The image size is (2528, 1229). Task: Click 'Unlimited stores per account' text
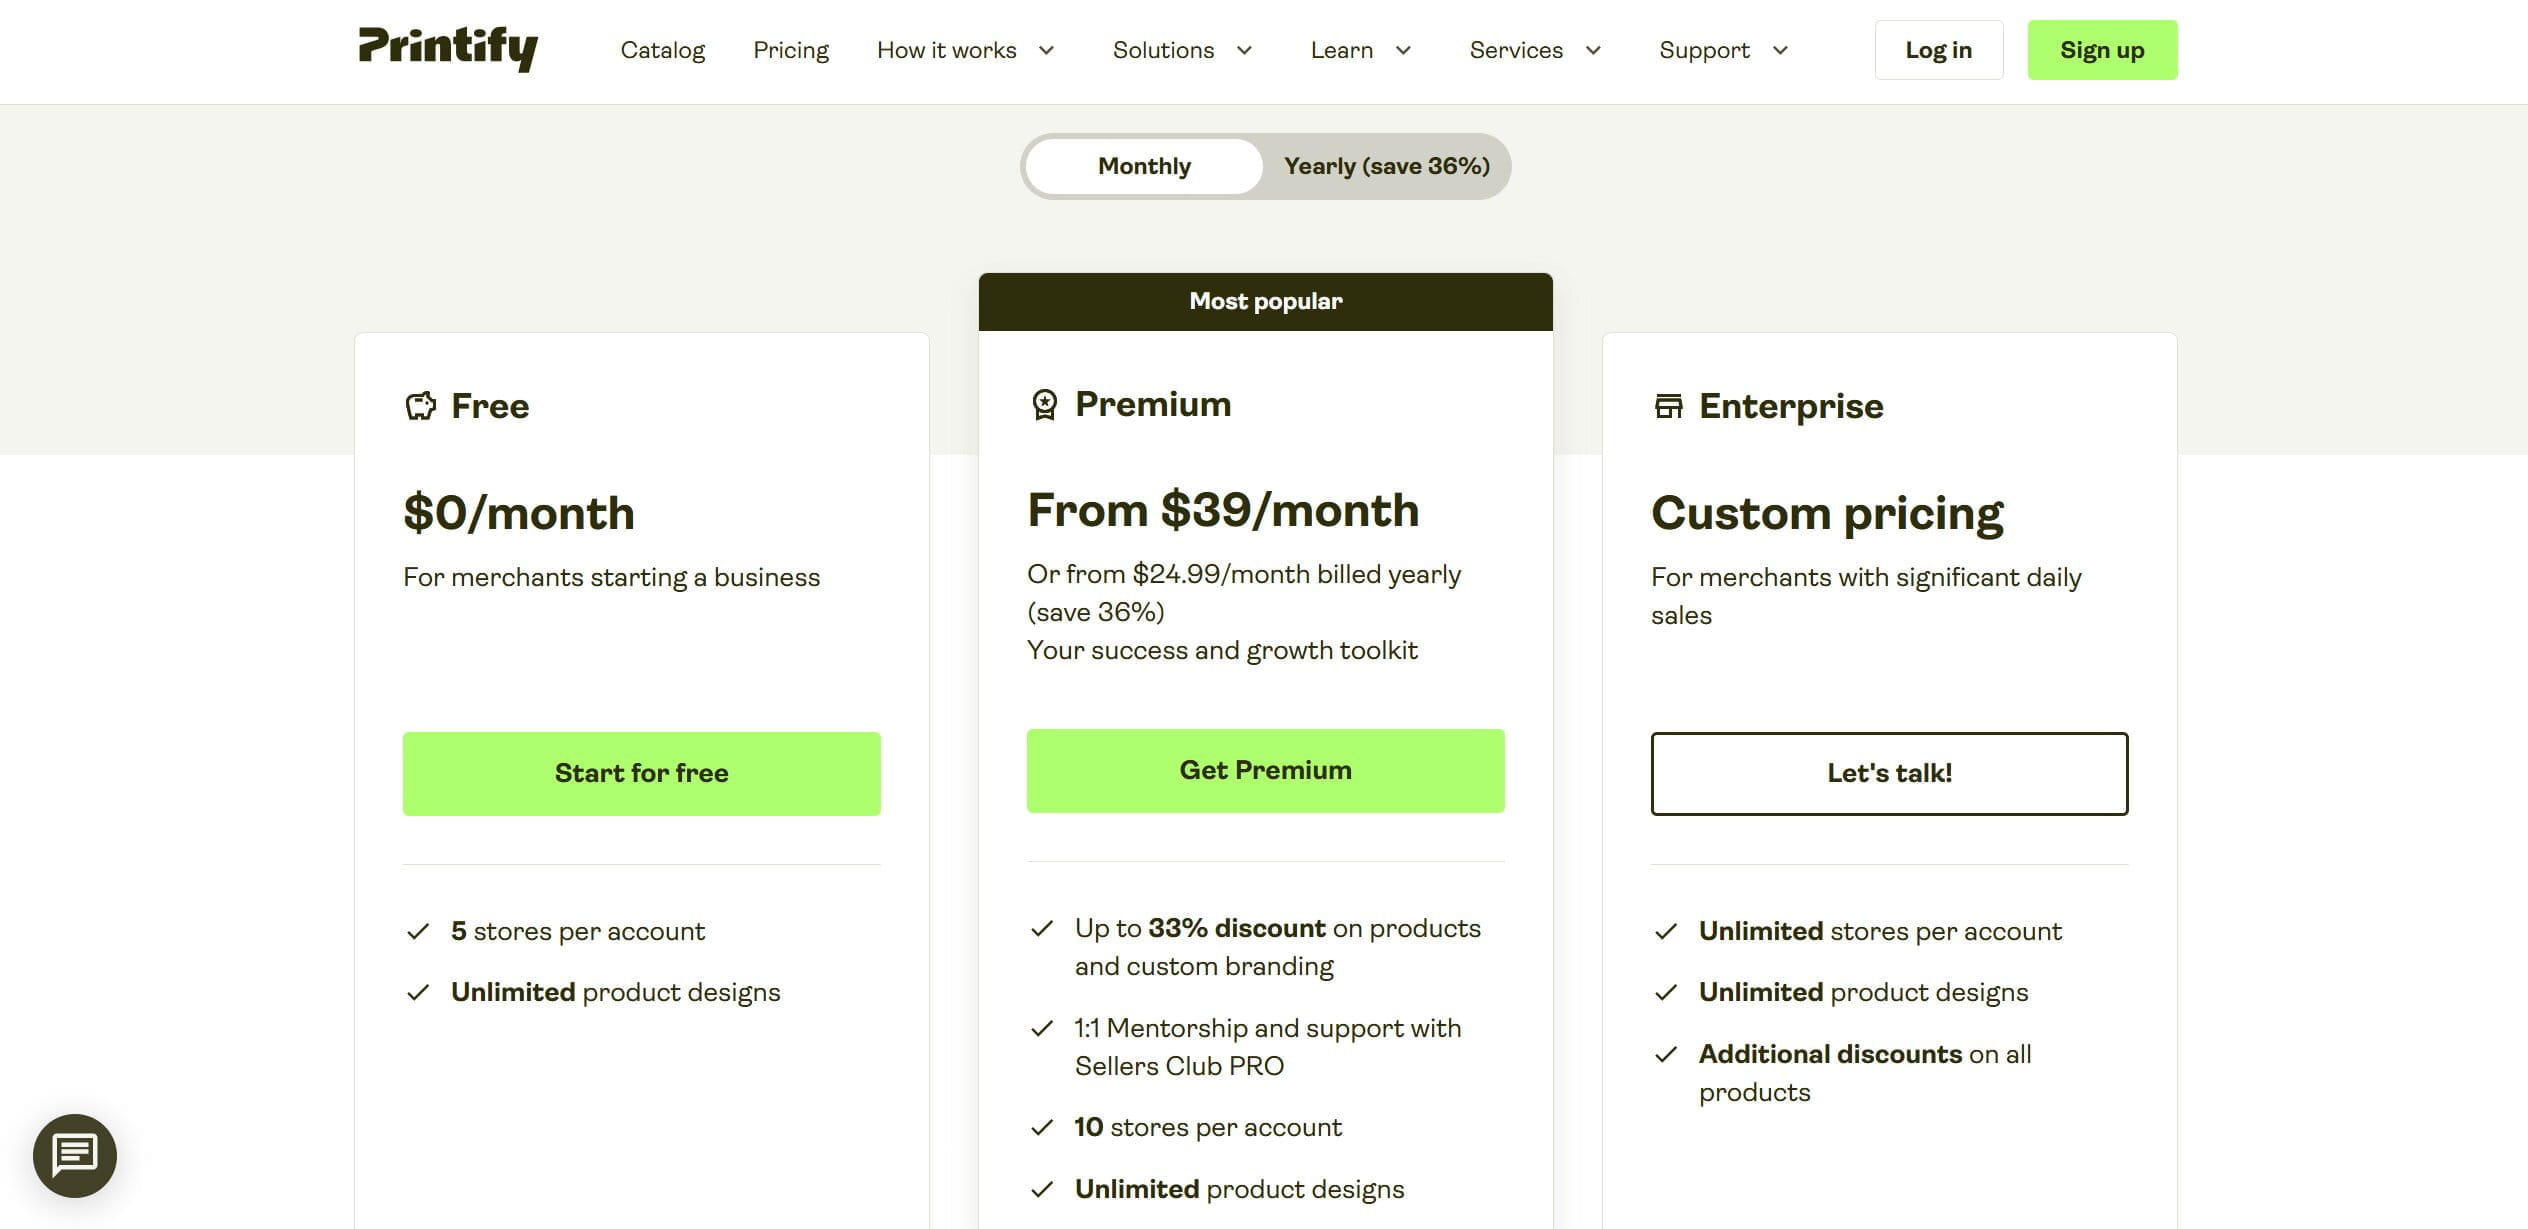click(x=1880, y=932)
